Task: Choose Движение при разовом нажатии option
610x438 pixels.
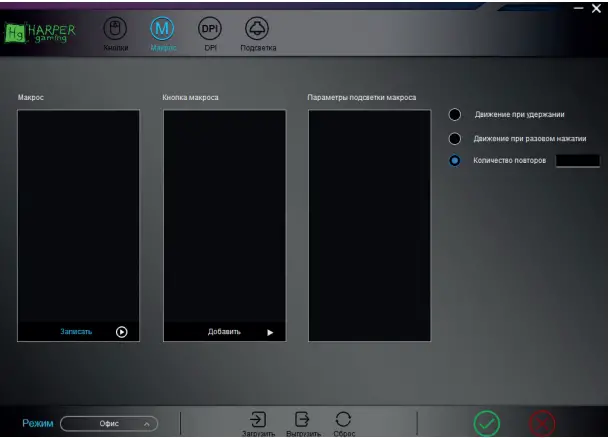Action: (455, 138)
